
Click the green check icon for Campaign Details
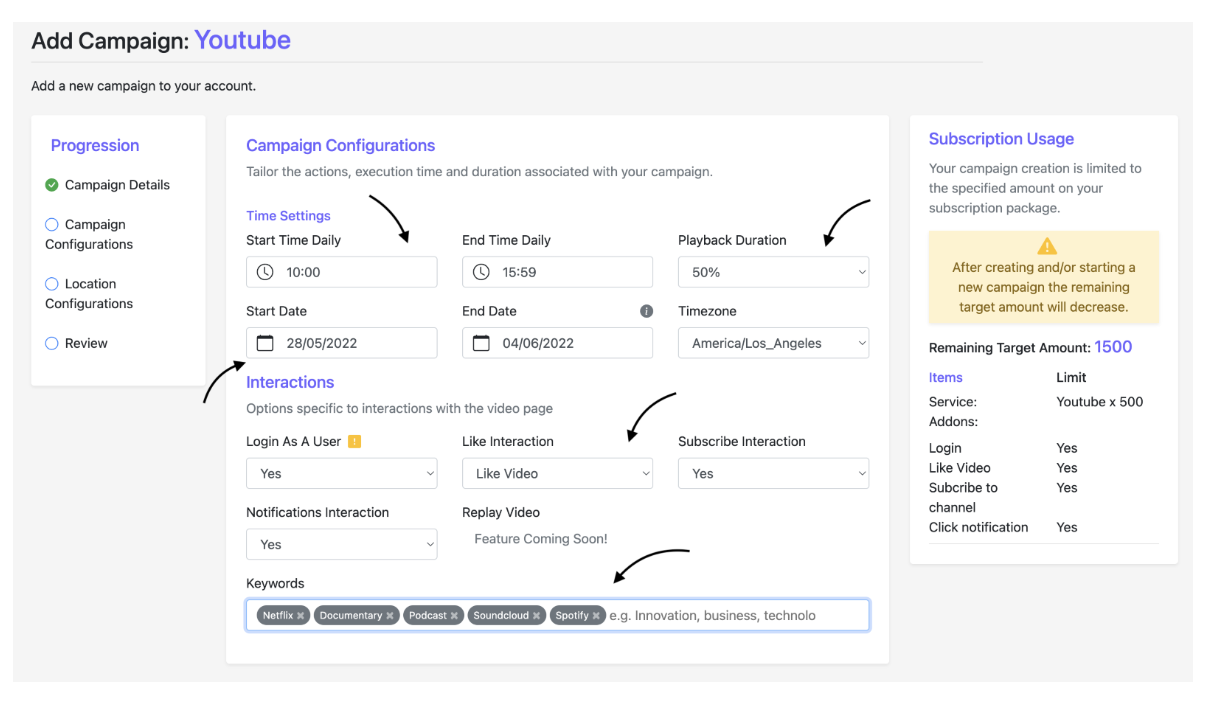[x=52, y=185]
